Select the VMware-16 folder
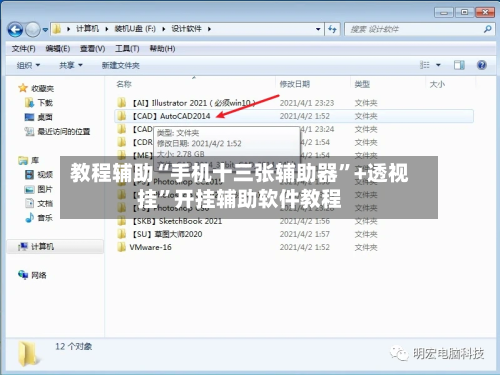This screenshot has height=375, width=500. point(150,247)
